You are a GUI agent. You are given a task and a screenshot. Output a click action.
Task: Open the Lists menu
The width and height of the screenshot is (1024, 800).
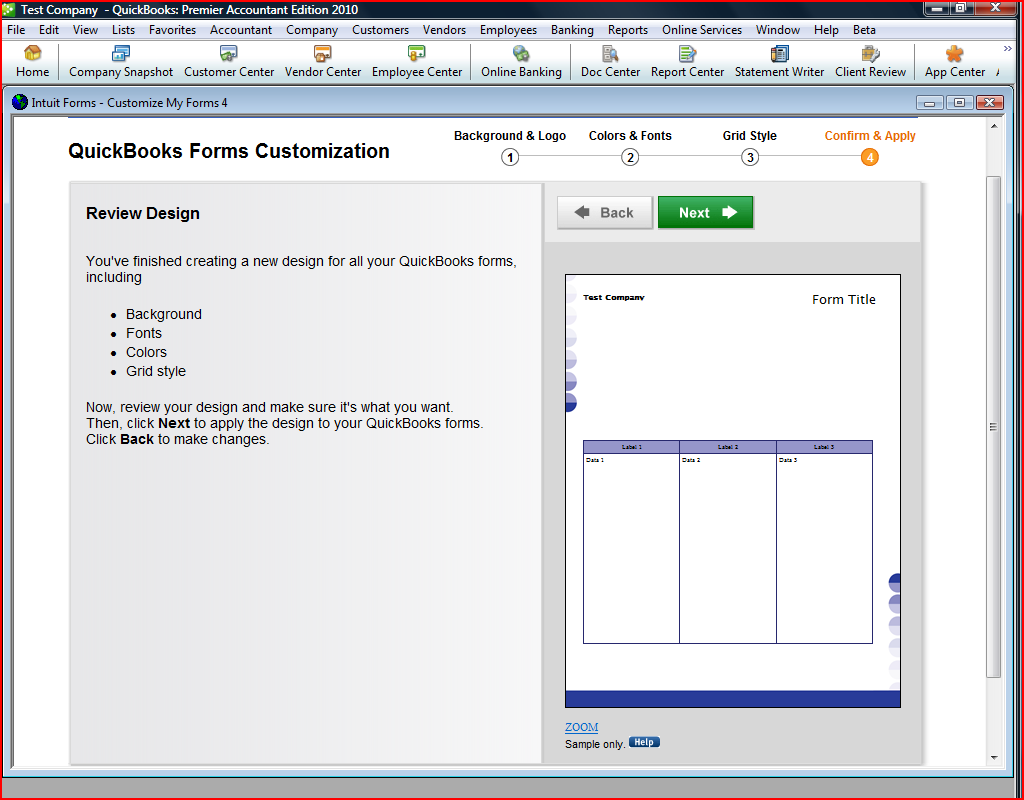tap(123, 30)
